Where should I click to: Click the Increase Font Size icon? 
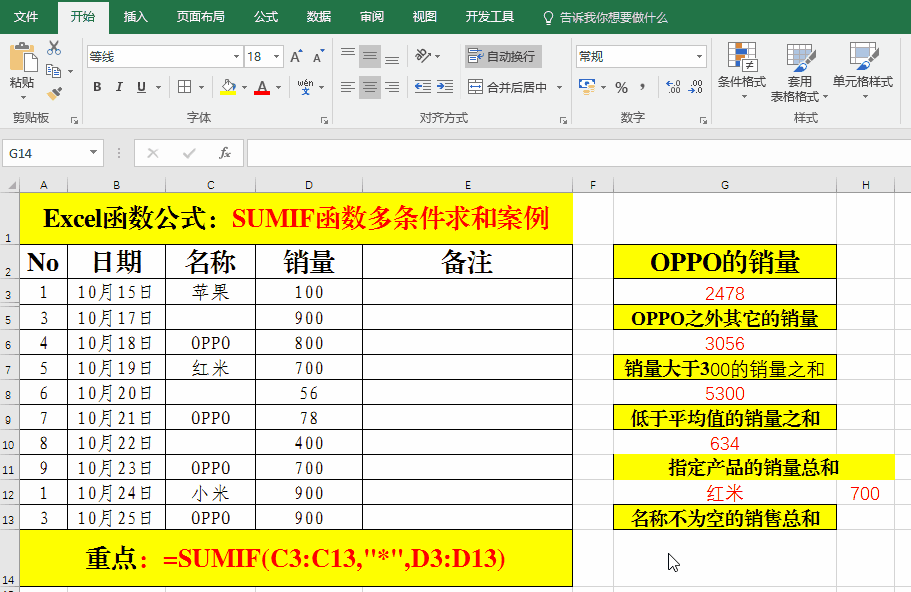tap(296, 57)
